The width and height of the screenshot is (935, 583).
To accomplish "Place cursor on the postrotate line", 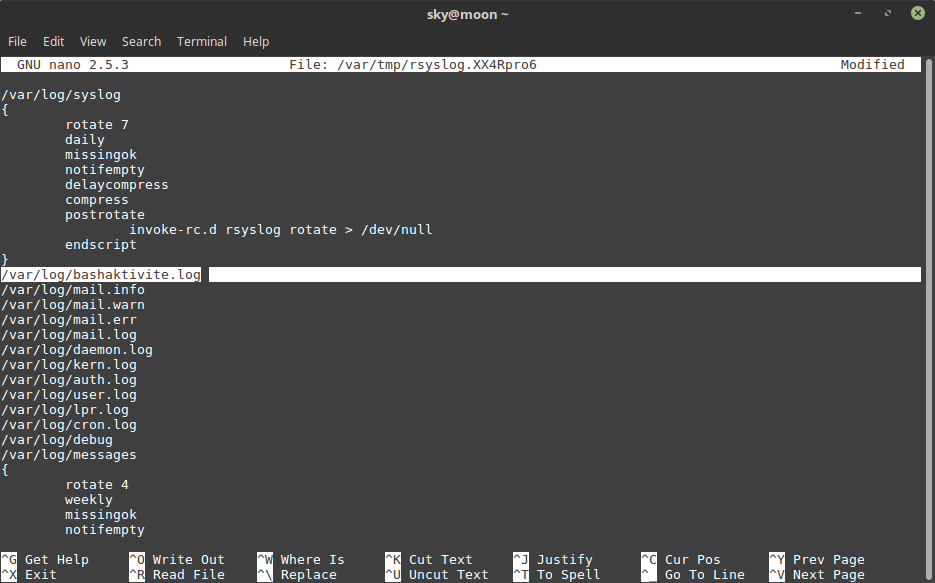I will [104, 214].
